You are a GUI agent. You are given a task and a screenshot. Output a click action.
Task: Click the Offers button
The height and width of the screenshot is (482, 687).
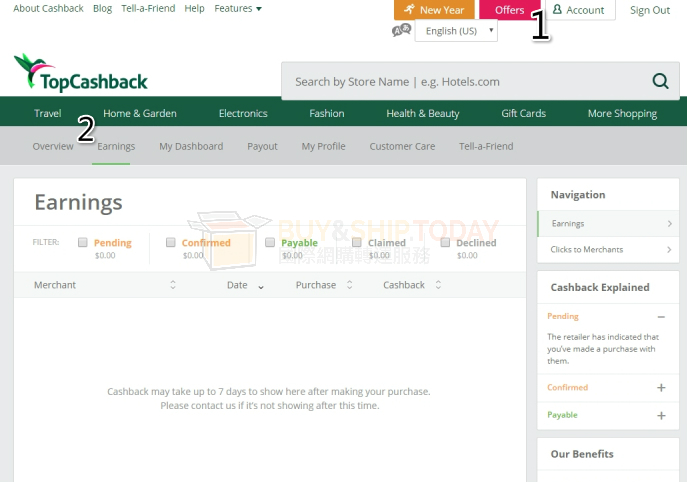pos(509,10)
